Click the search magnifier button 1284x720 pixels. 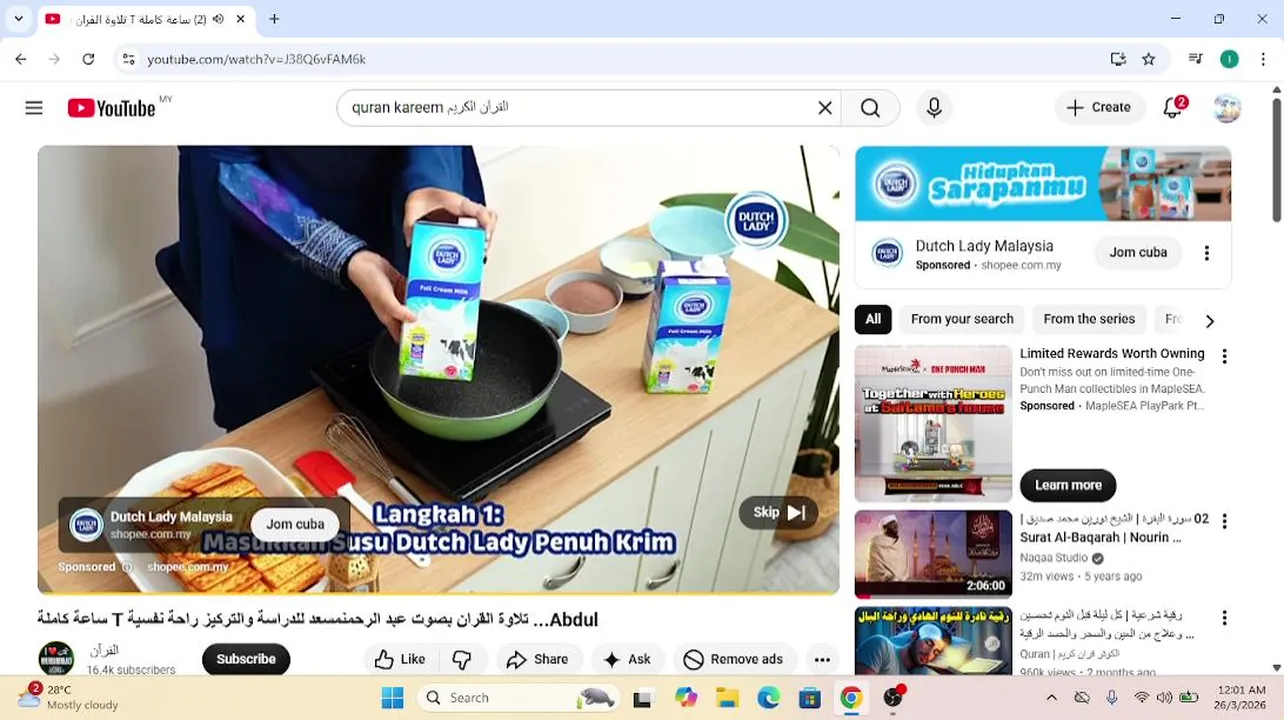point(870,108)
